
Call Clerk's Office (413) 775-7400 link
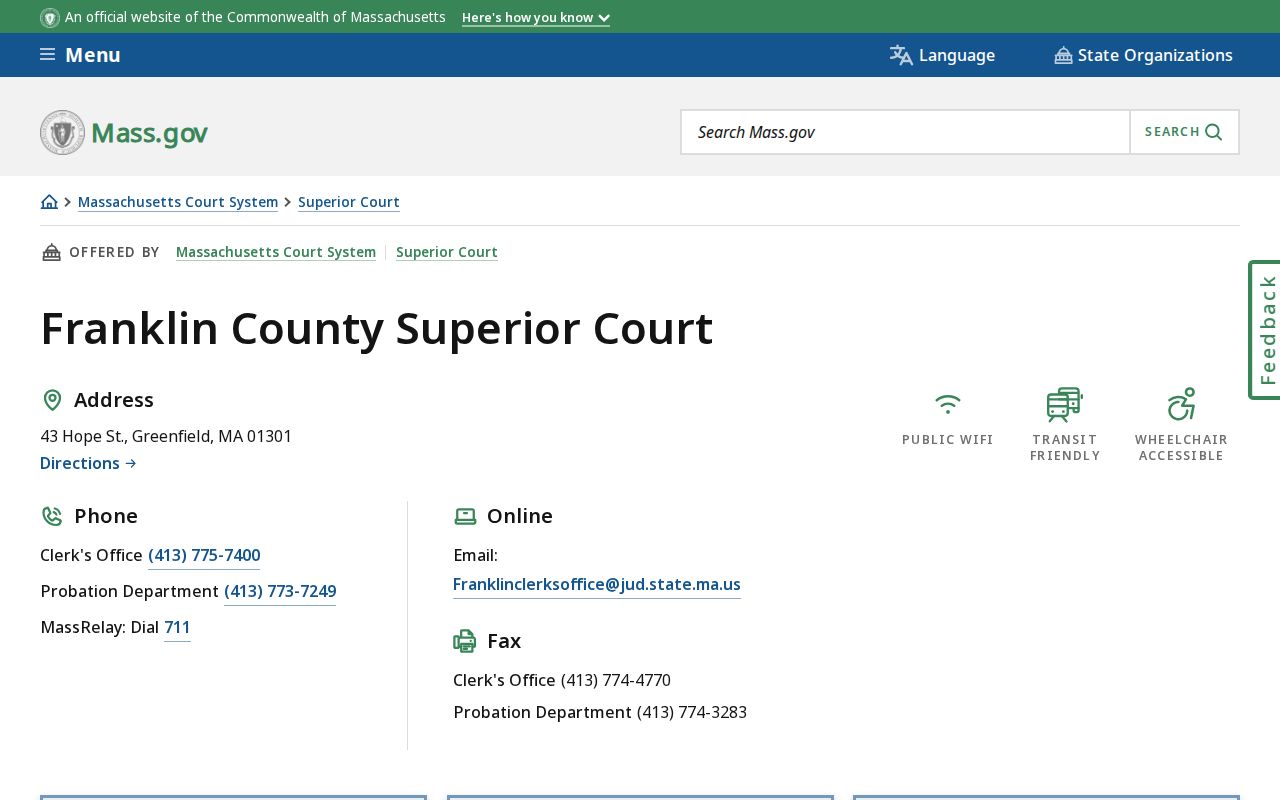coord(204,556)
